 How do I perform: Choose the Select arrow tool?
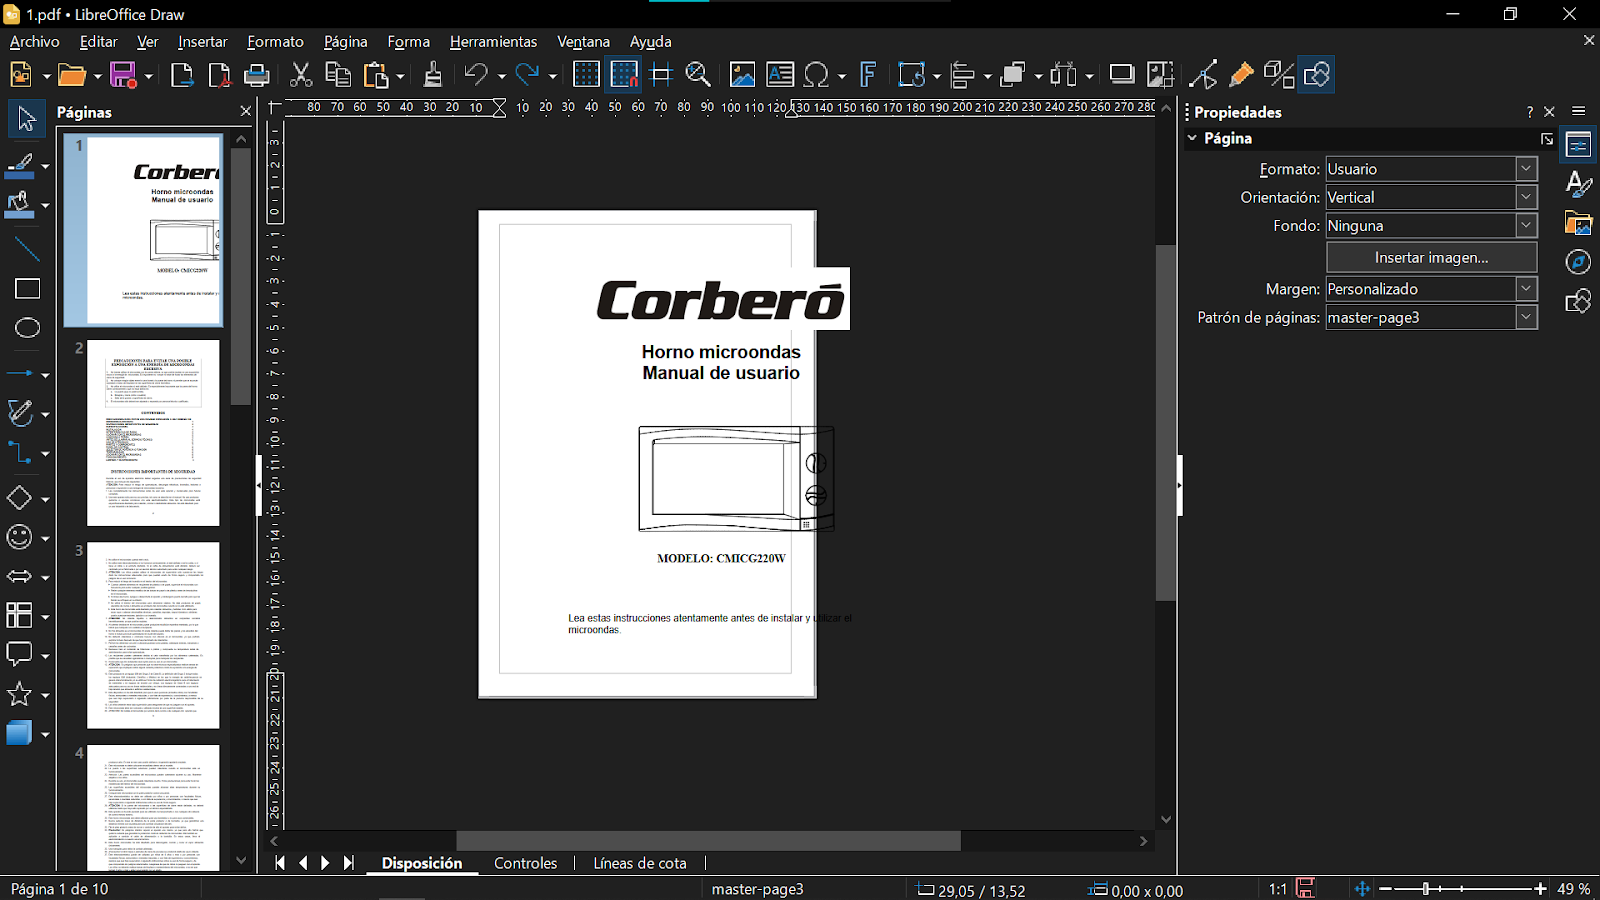click(x=27, y=119)
